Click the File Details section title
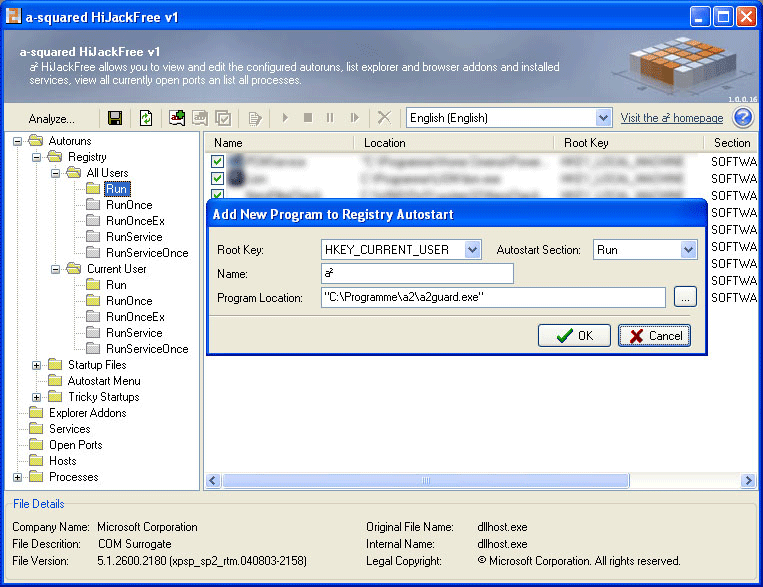The image size is (763, 587). (38, 504)
